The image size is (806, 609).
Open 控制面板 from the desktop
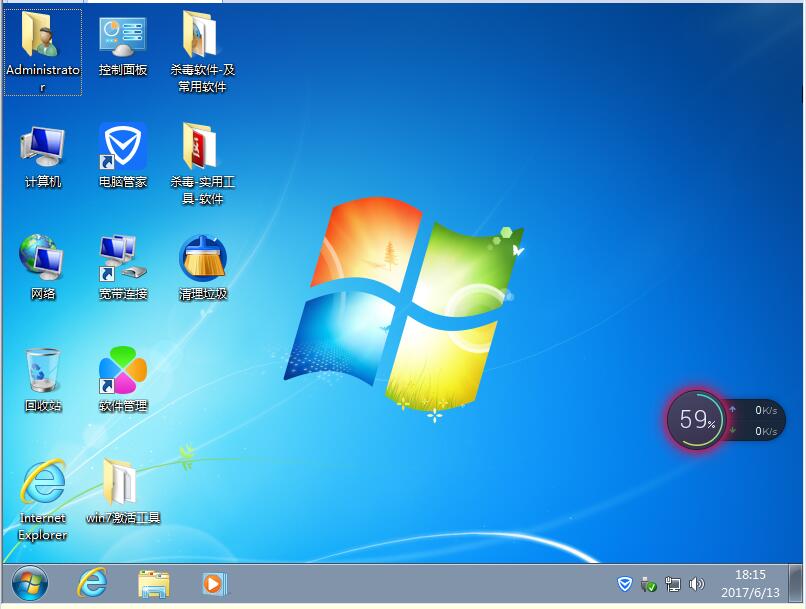[122, 45]
